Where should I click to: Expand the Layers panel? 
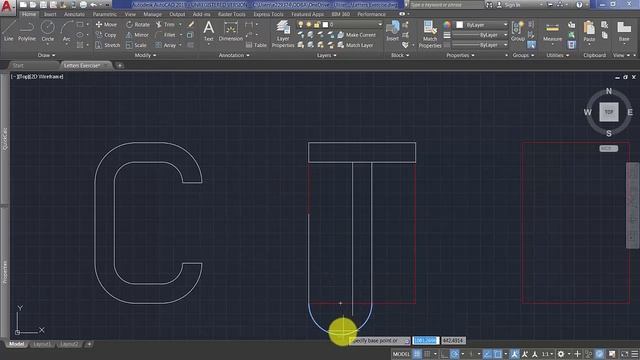(x=327, y=55)
